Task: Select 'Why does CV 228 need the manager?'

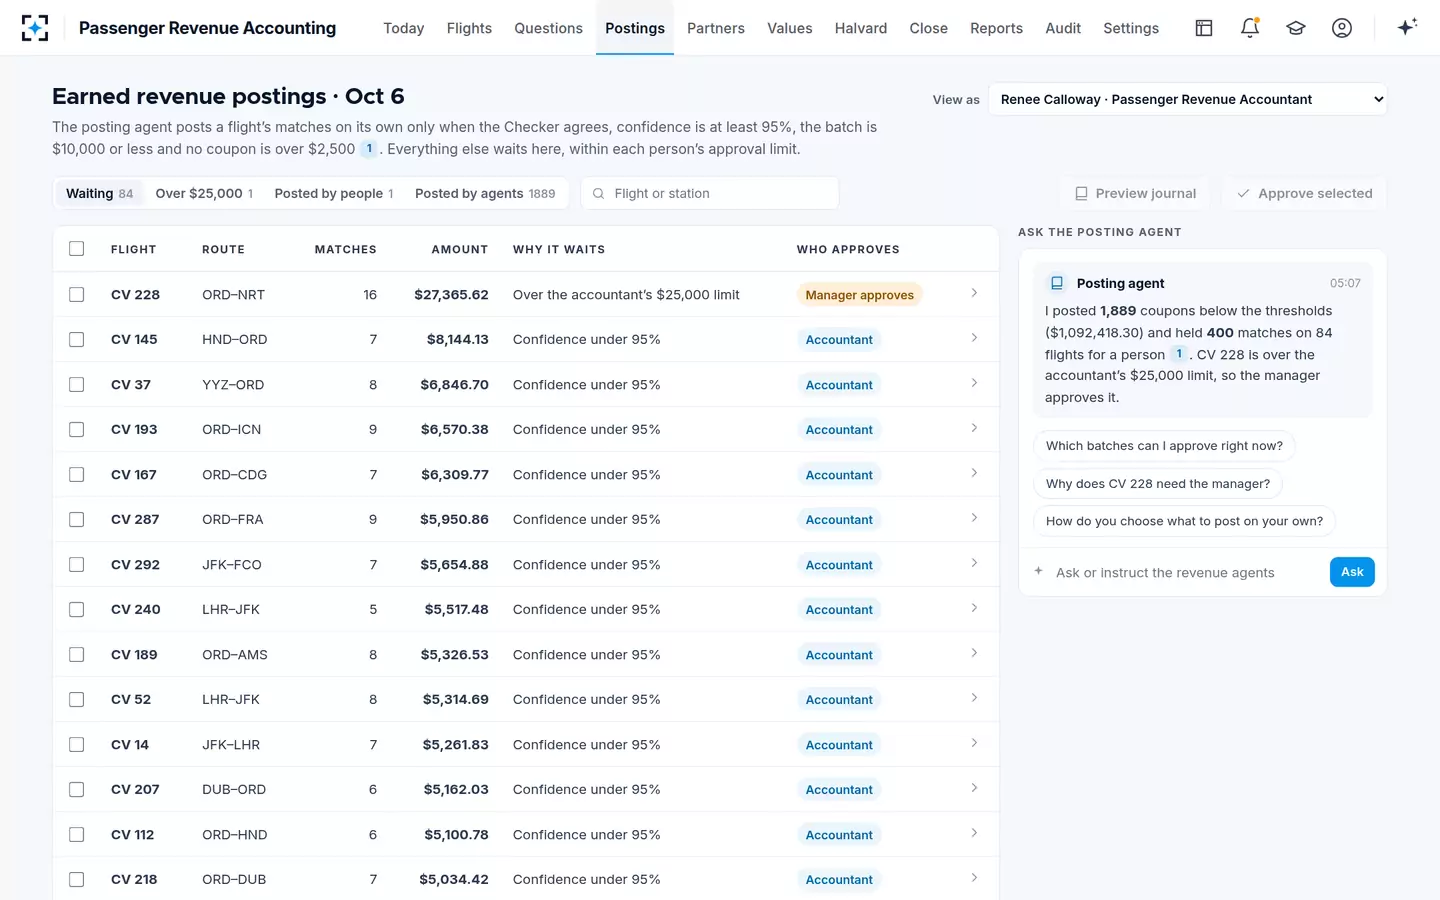Action: pyautogui.click(x=1158, y=484)
